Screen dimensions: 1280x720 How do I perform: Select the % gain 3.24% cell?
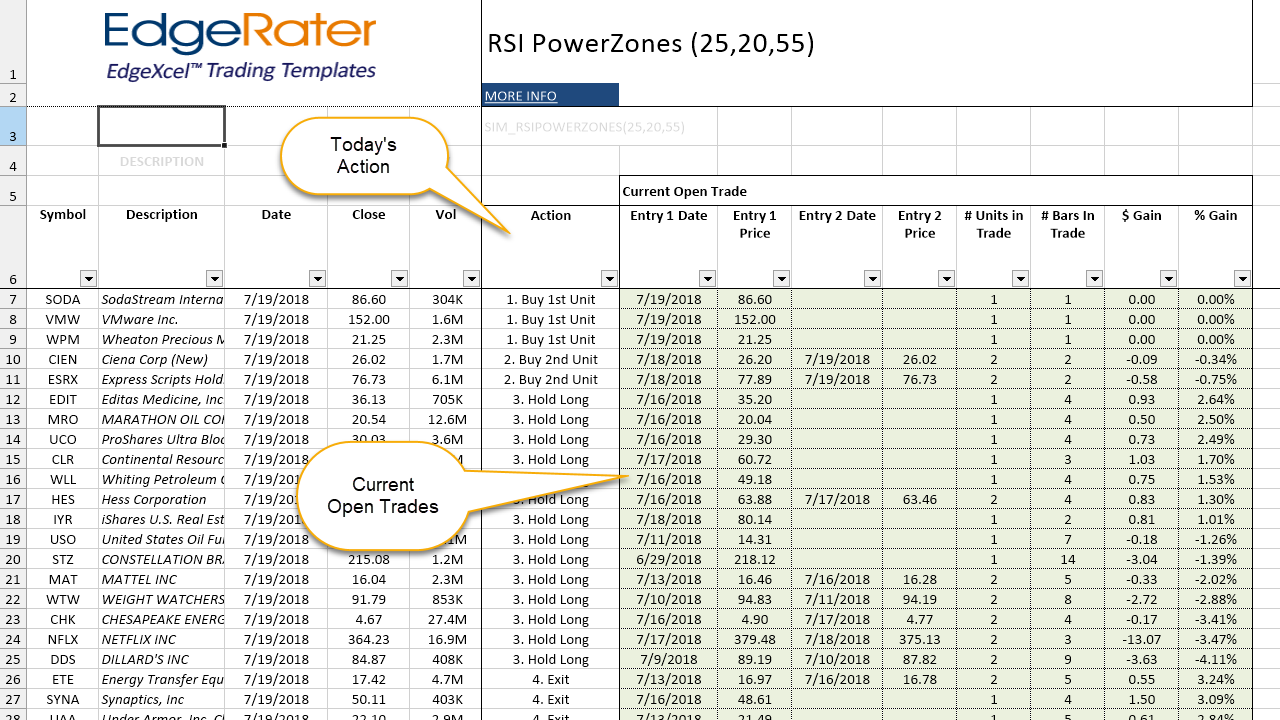pyautogui.click(x=1216, y=679)
